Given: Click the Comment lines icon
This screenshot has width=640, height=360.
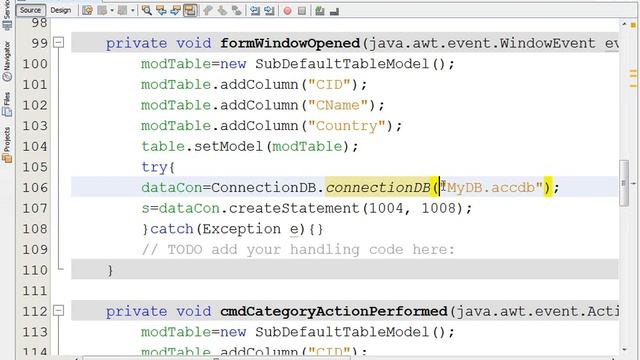Looking at the screenshot, I should click(320, 11).
